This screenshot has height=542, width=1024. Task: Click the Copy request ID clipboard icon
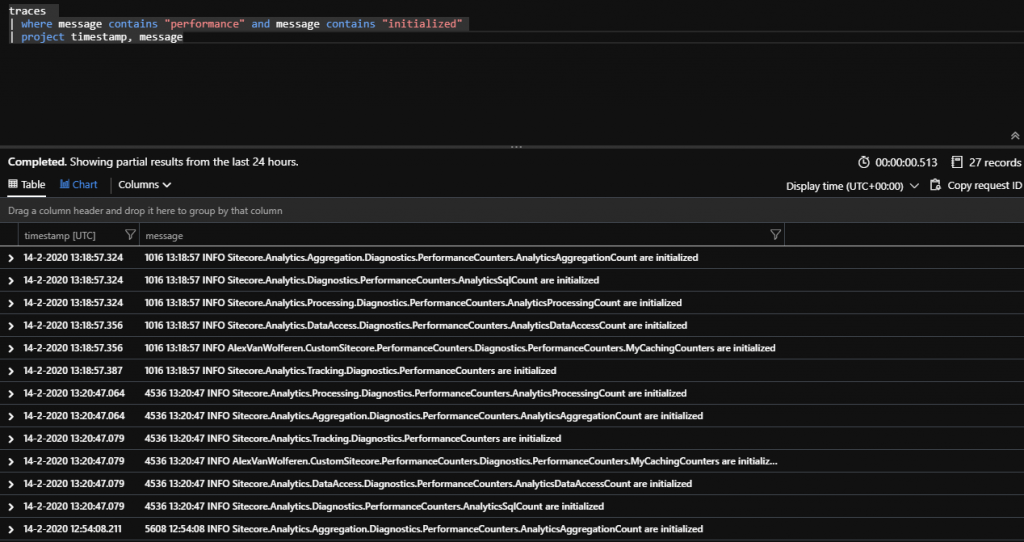click(x=935, y=185)
